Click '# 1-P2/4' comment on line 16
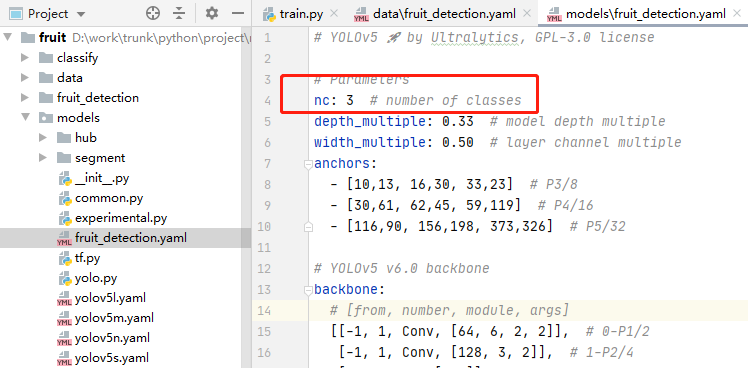748x368 pixels. (x=602, y=353)
